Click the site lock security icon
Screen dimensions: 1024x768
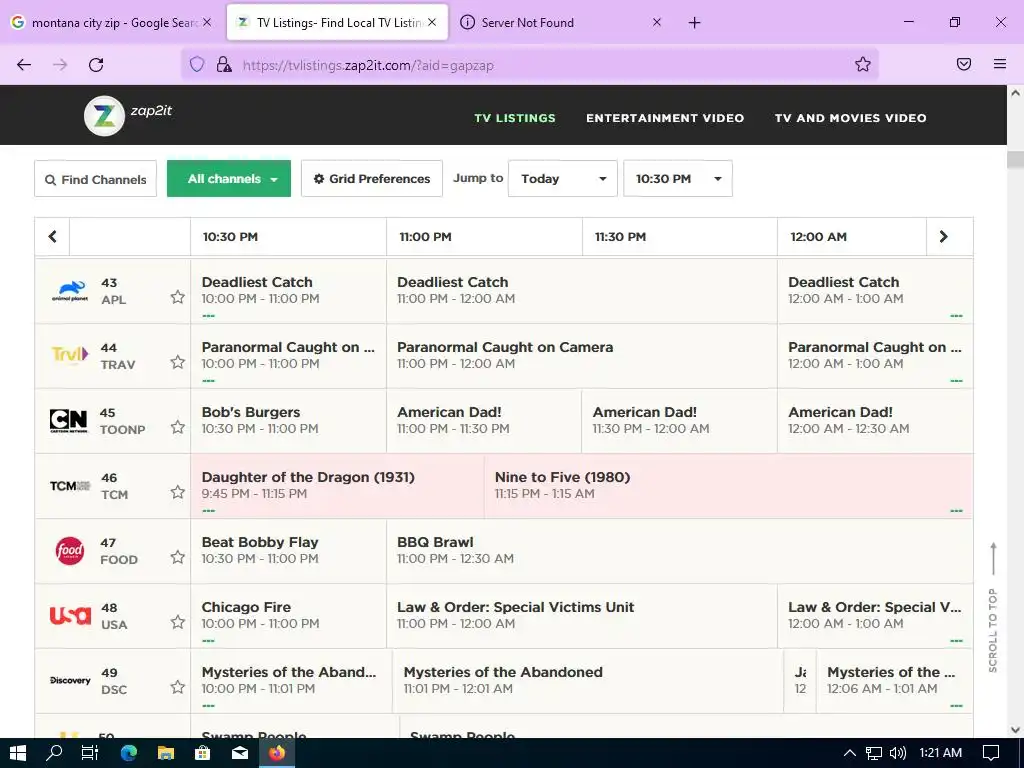(x=224, y=64)
